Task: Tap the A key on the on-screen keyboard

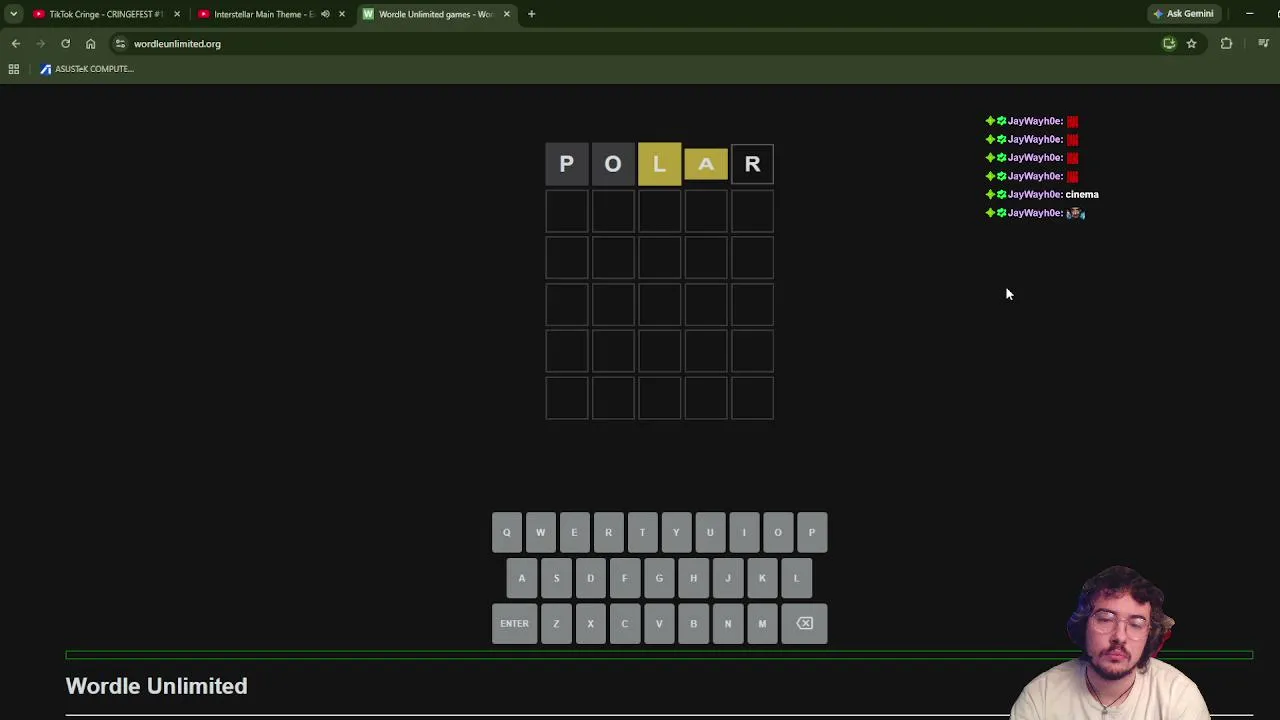Action: [522, 578]
